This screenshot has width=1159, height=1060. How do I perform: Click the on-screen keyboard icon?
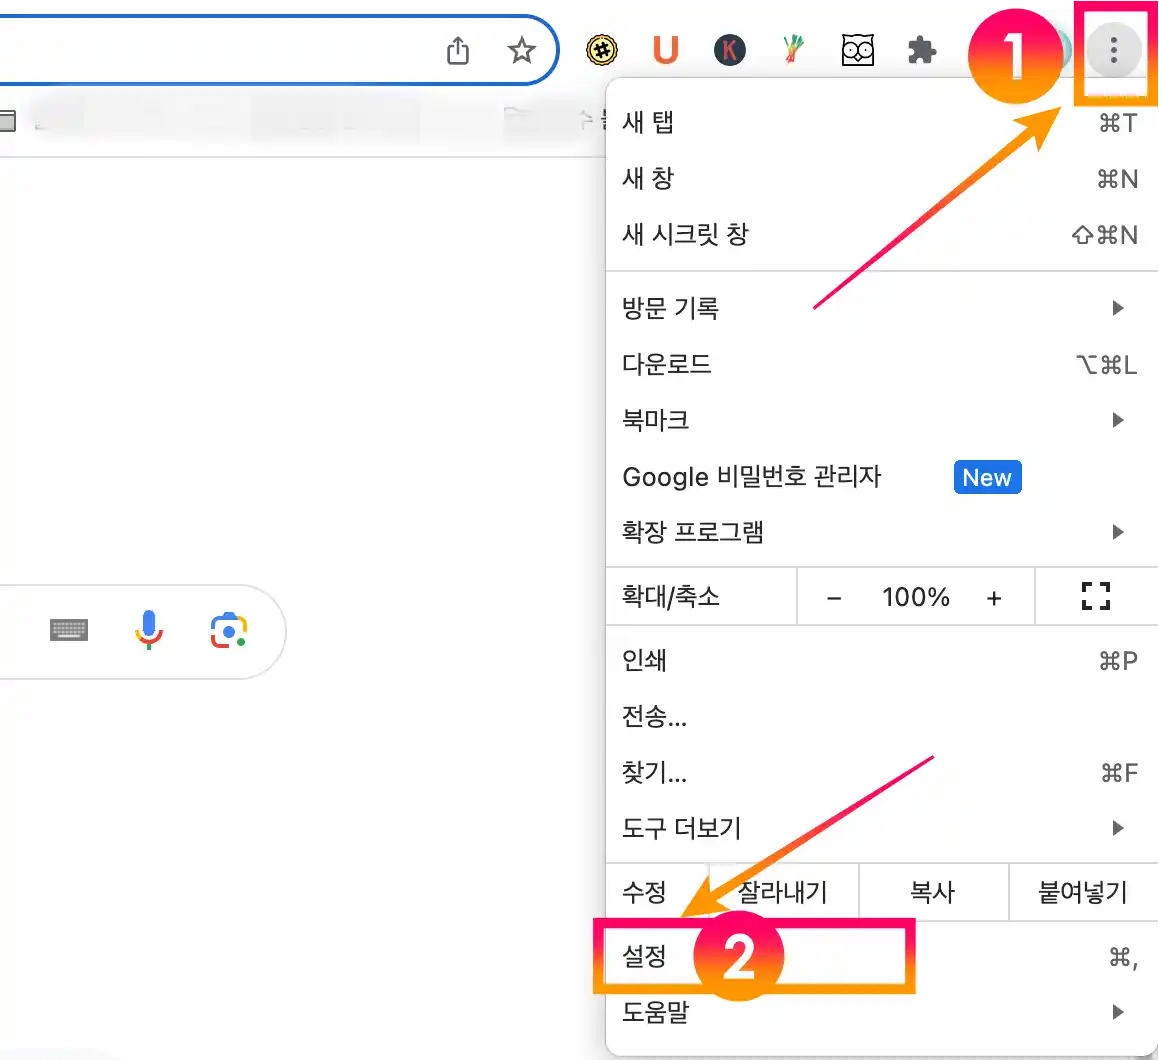click(69, 631)
